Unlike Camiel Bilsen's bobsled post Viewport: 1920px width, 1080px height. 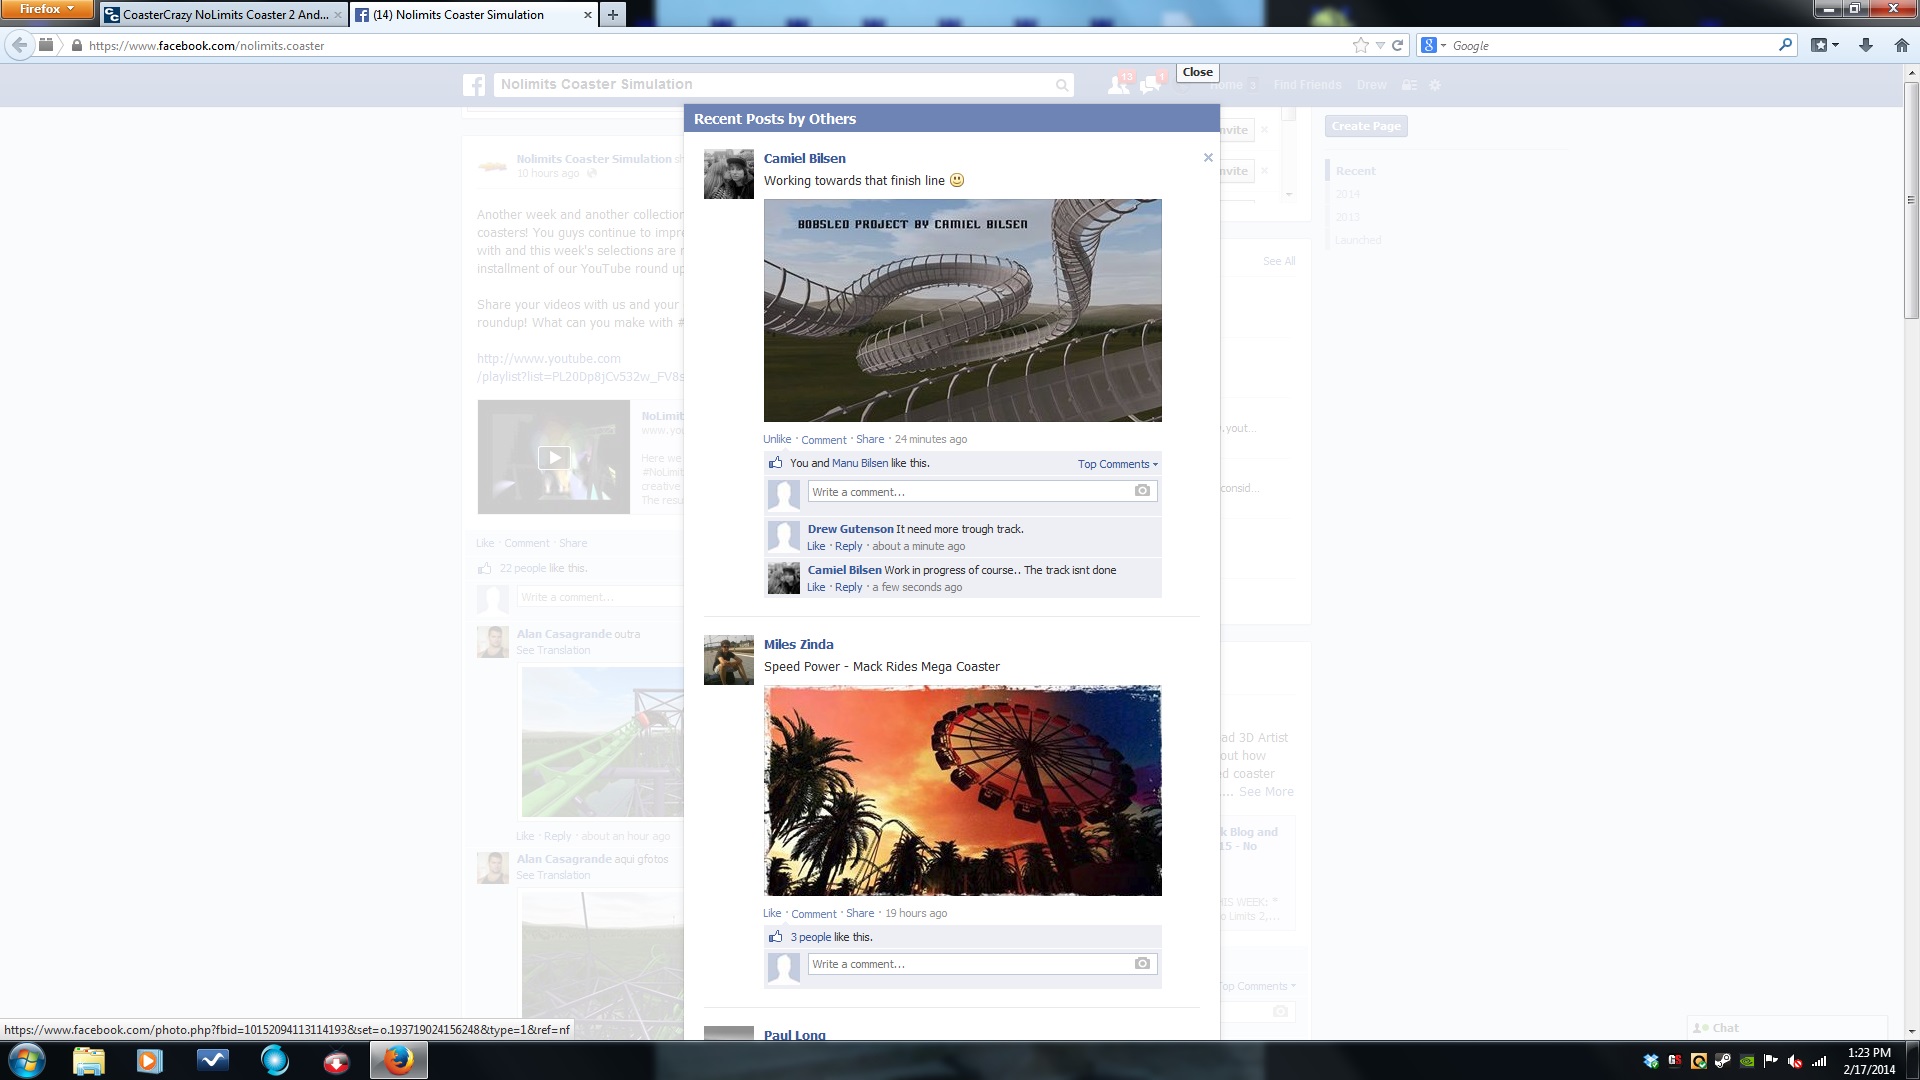[777, 439]
